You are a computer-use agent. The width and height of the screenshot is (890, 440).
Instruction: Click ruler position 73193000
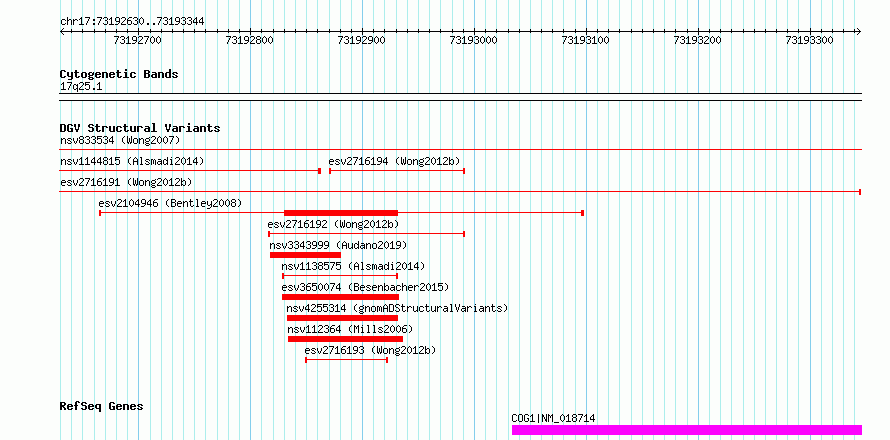tap(473, 40)
